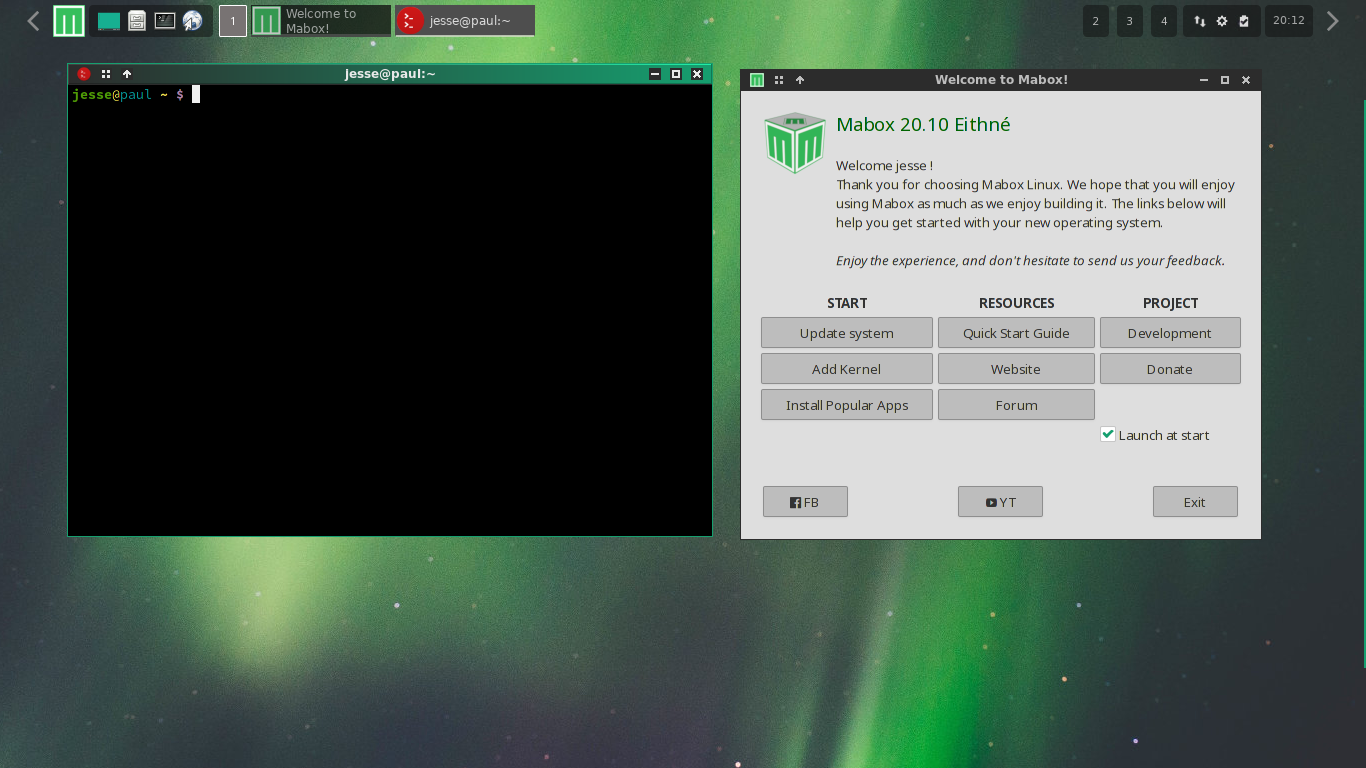Launch the terminal from panel launcher
Viewport: 1366px width, 768px height.
(165, 20)
